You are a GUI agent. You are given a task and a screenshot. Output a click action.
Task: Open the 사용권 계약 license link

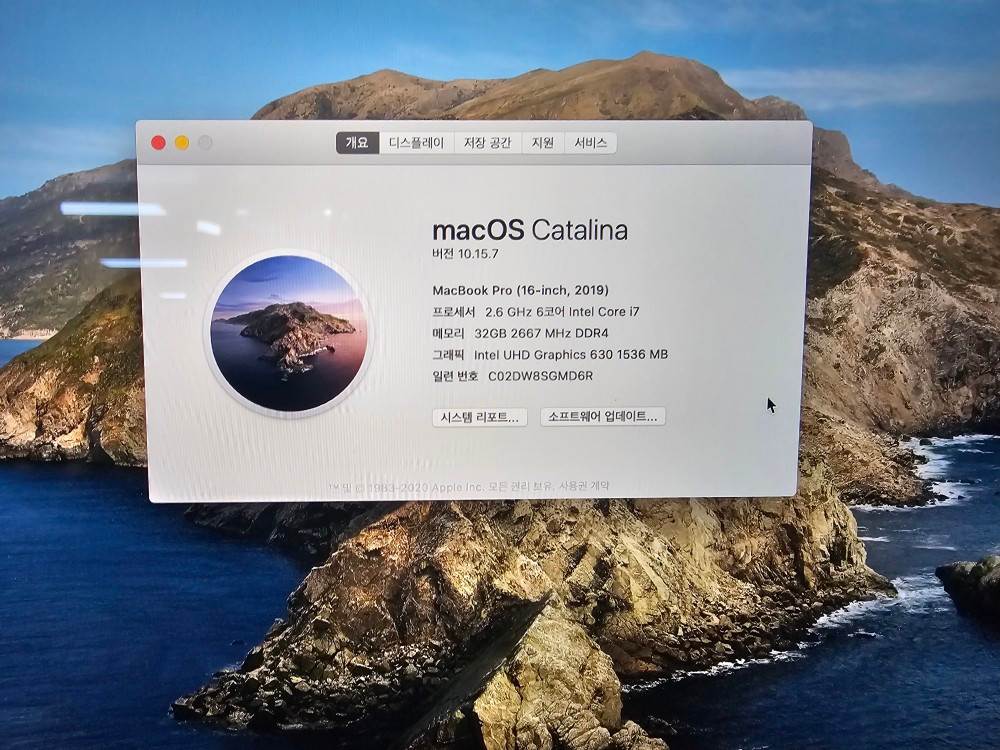pyautogui.click(x=585, y=487)
